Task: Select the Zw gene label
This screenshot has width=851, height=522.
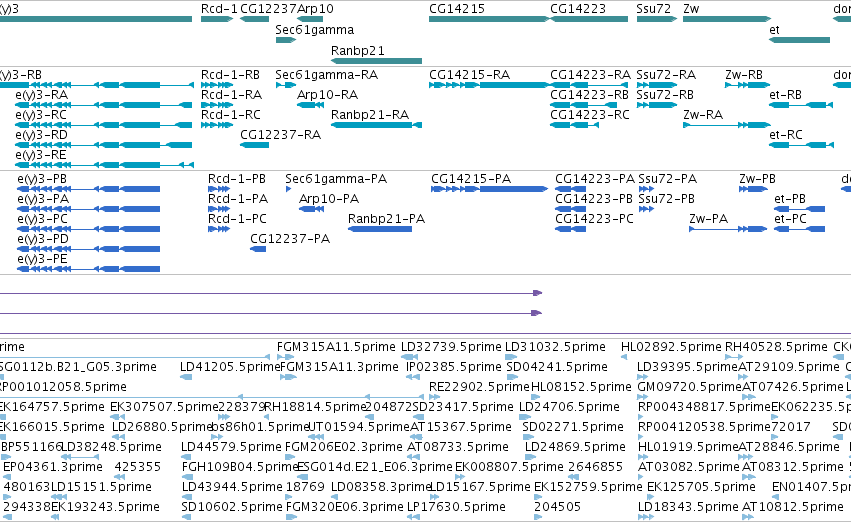Action: [691, 9]
